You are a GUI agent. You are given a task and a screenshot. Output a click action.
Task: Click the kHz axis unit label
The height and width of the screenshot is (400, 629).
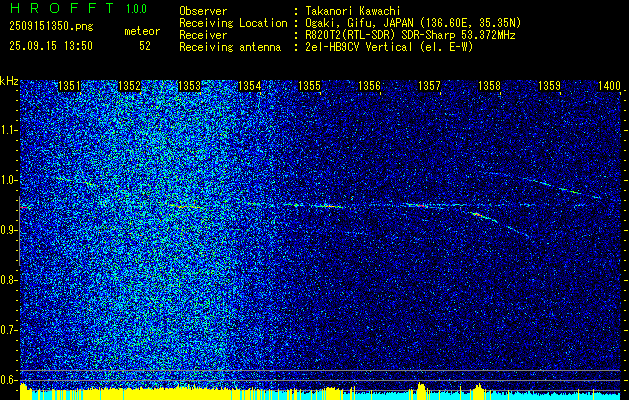coord(9,81)
